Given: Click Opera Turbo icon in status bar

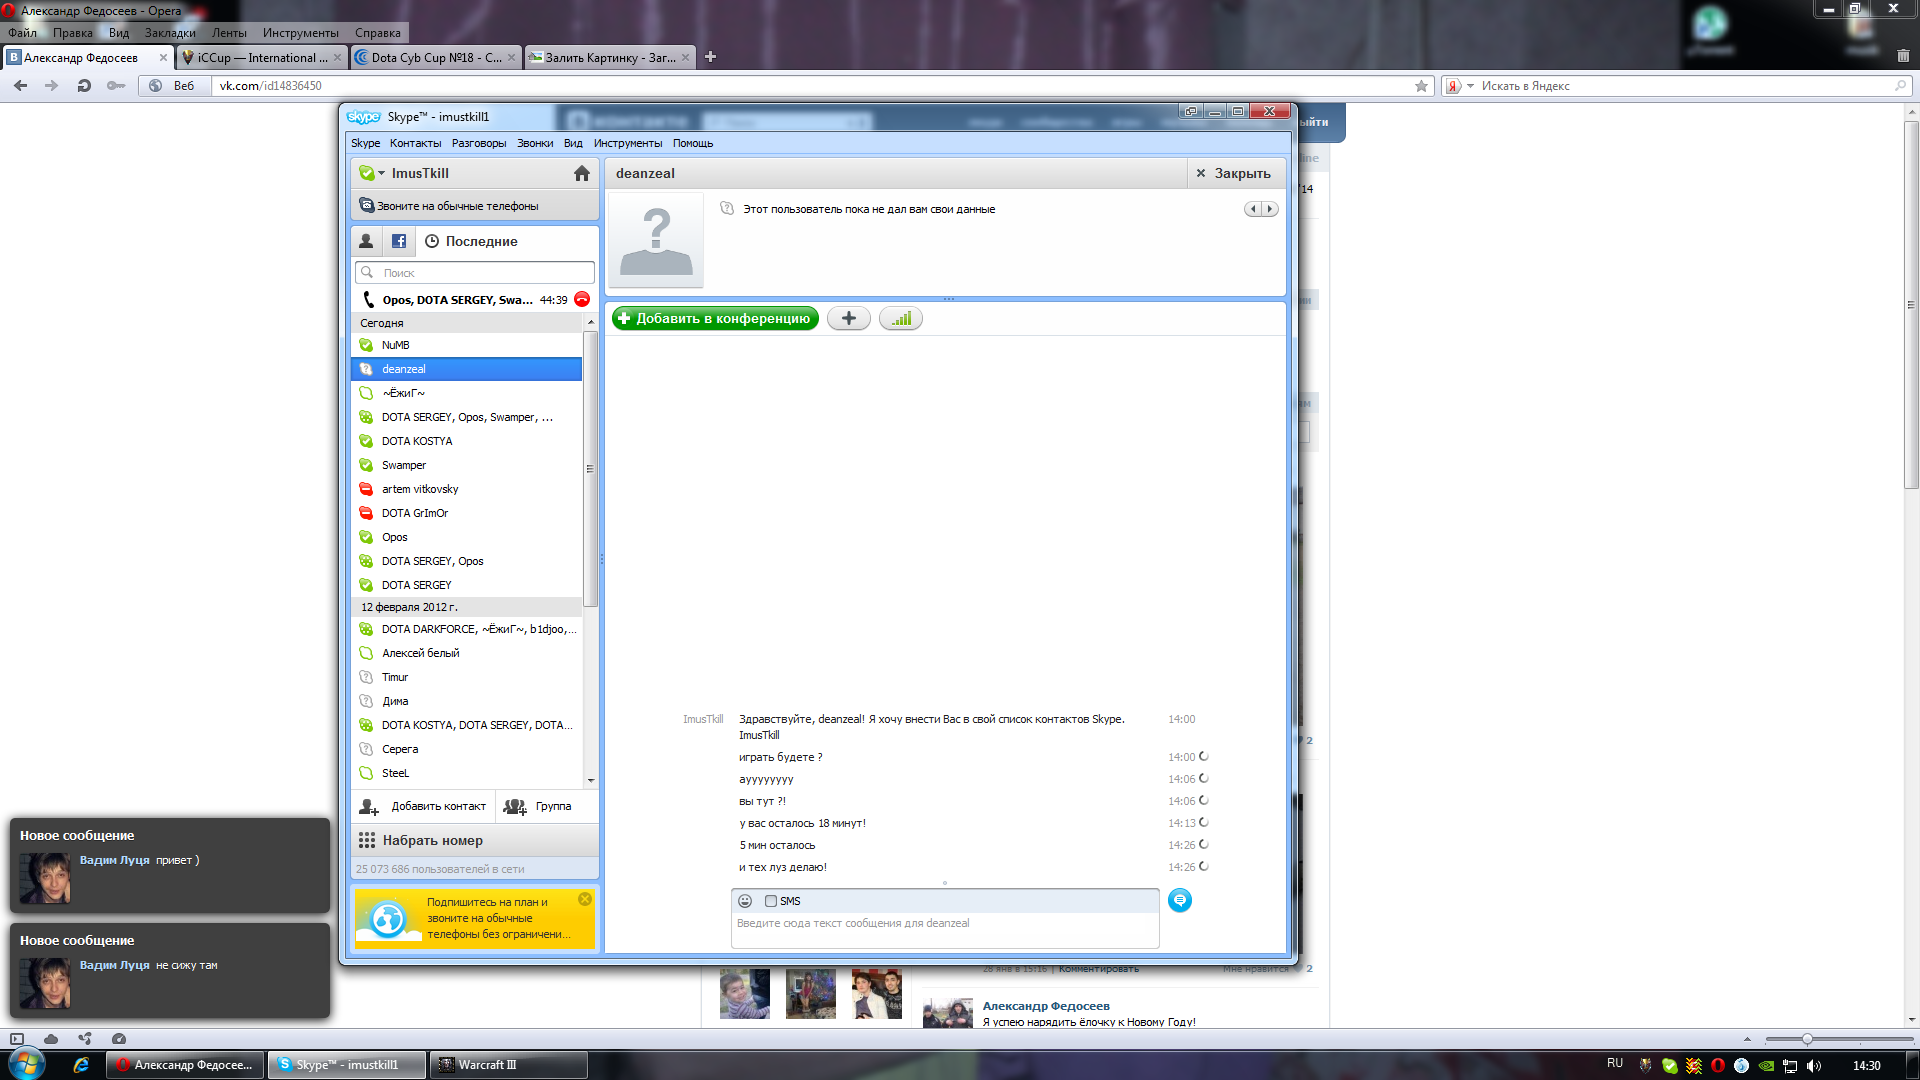Looking at the screenshot, I should click(x=119, y=1039).
